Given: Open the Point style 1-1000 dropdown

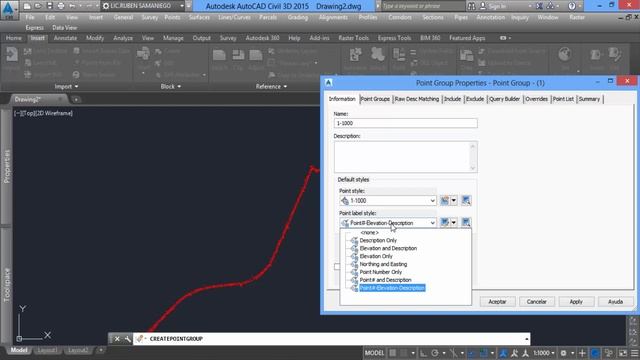Looking at the screenshot, I should point(388,200).
